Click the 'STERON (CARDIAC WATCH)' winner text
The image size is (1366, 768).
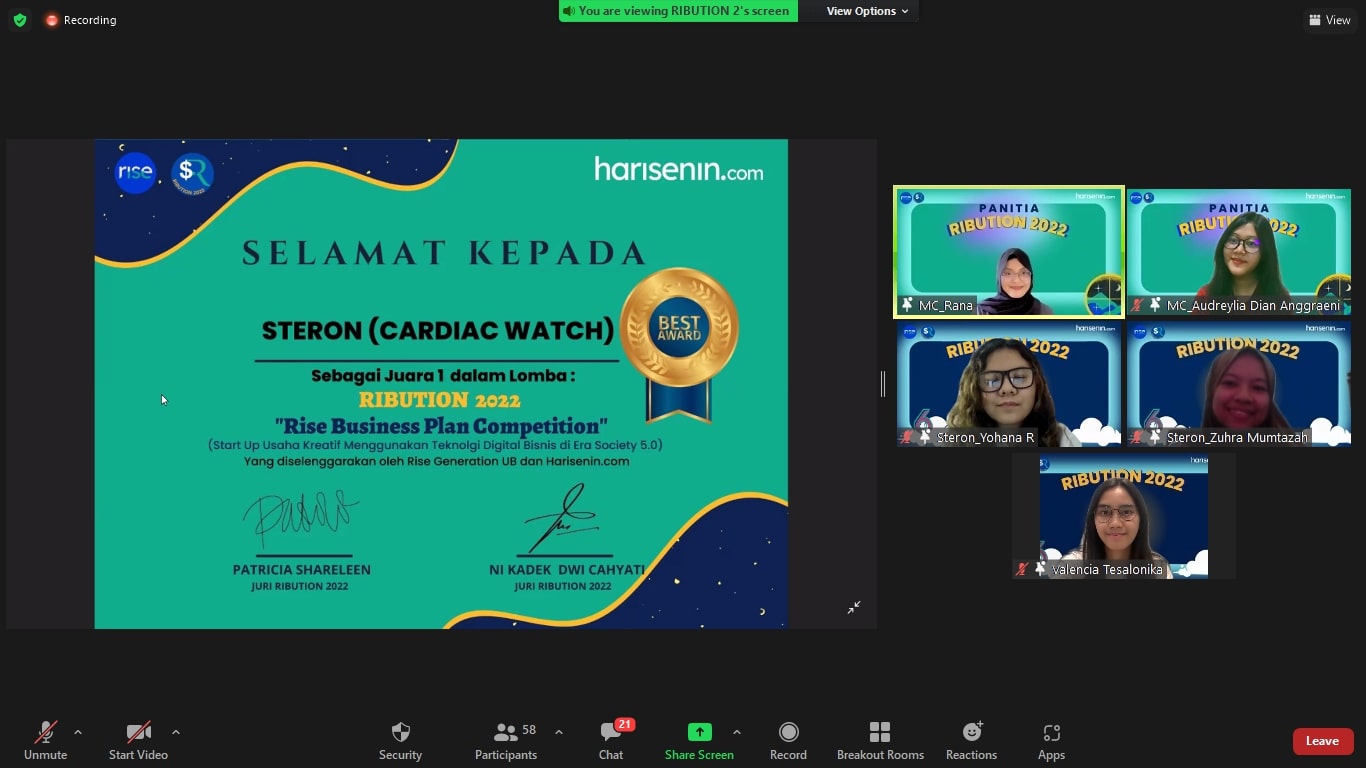(x=438, y=331)
